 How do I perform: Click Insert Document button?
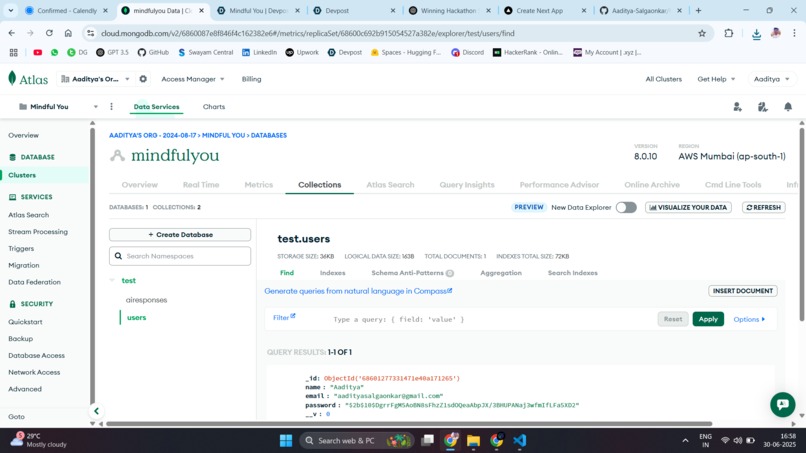[x=743, y=291]
